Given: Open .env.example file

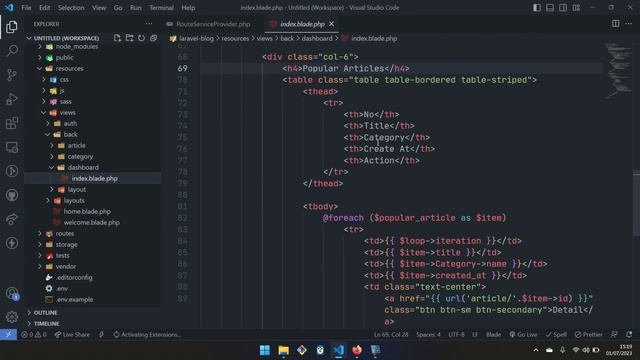Looking at the screenshot, I should pyautogui.click(x=74, y=299).
